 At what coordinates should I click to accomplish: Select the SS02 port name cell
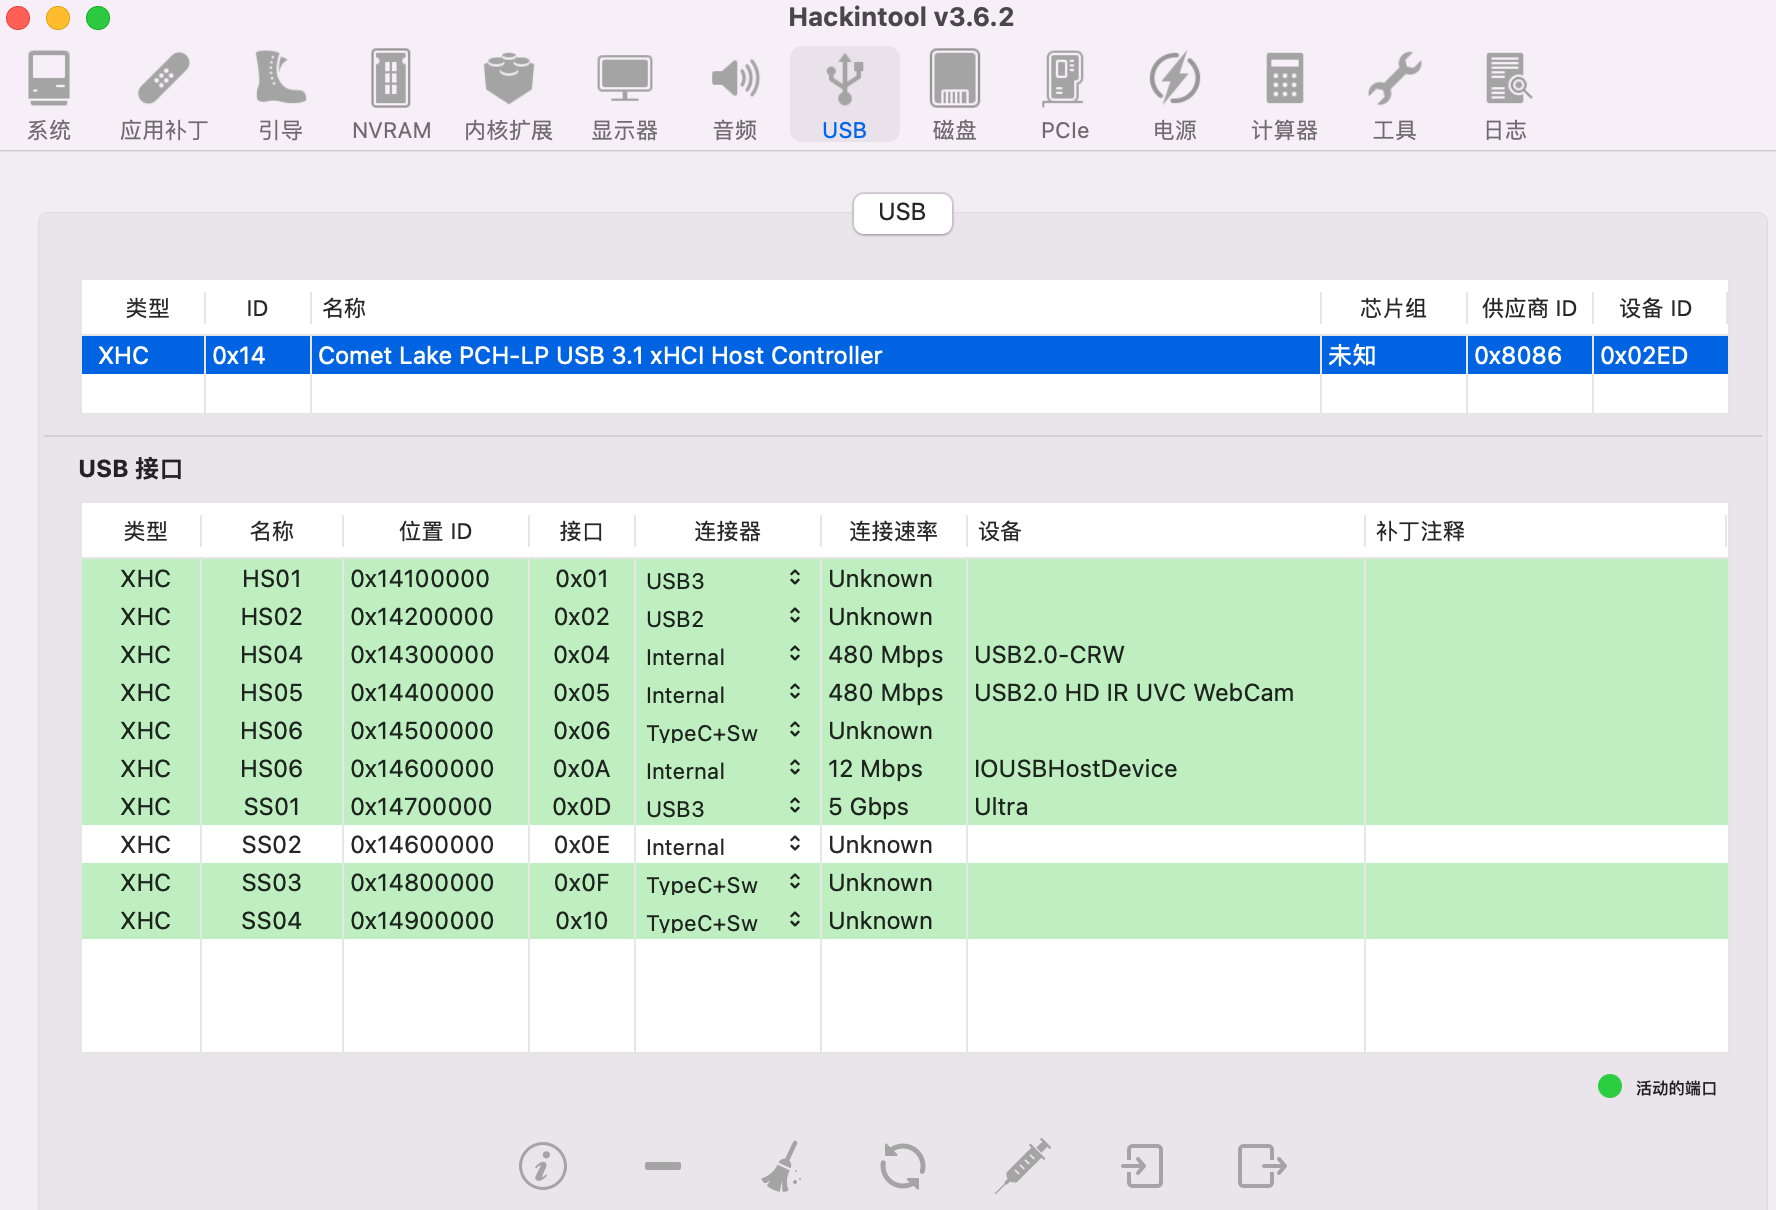(x=271, y=844)
